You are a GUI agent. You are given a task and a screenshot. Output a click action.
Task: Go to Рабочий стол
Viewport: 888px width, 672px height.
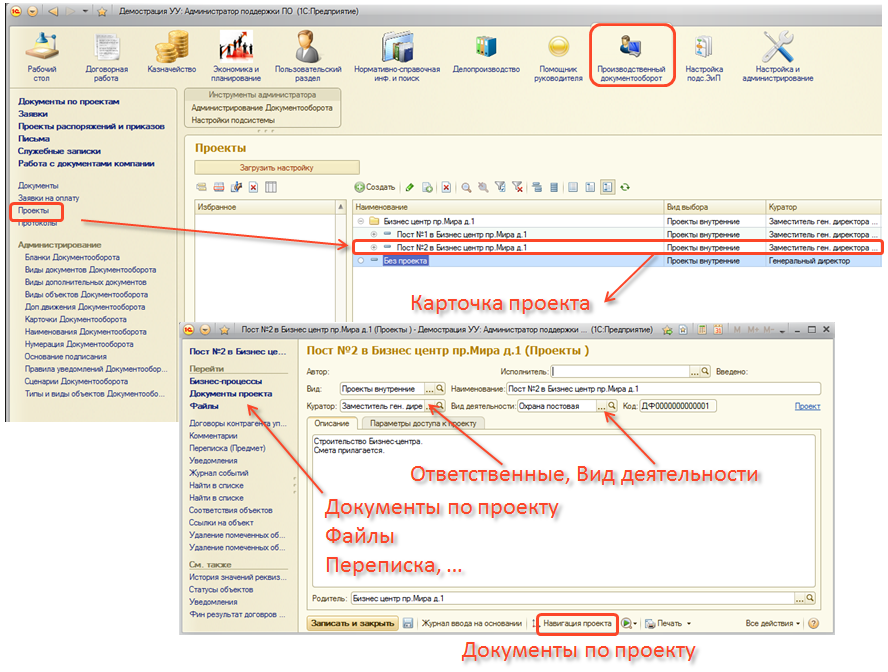tap(41, 56)
